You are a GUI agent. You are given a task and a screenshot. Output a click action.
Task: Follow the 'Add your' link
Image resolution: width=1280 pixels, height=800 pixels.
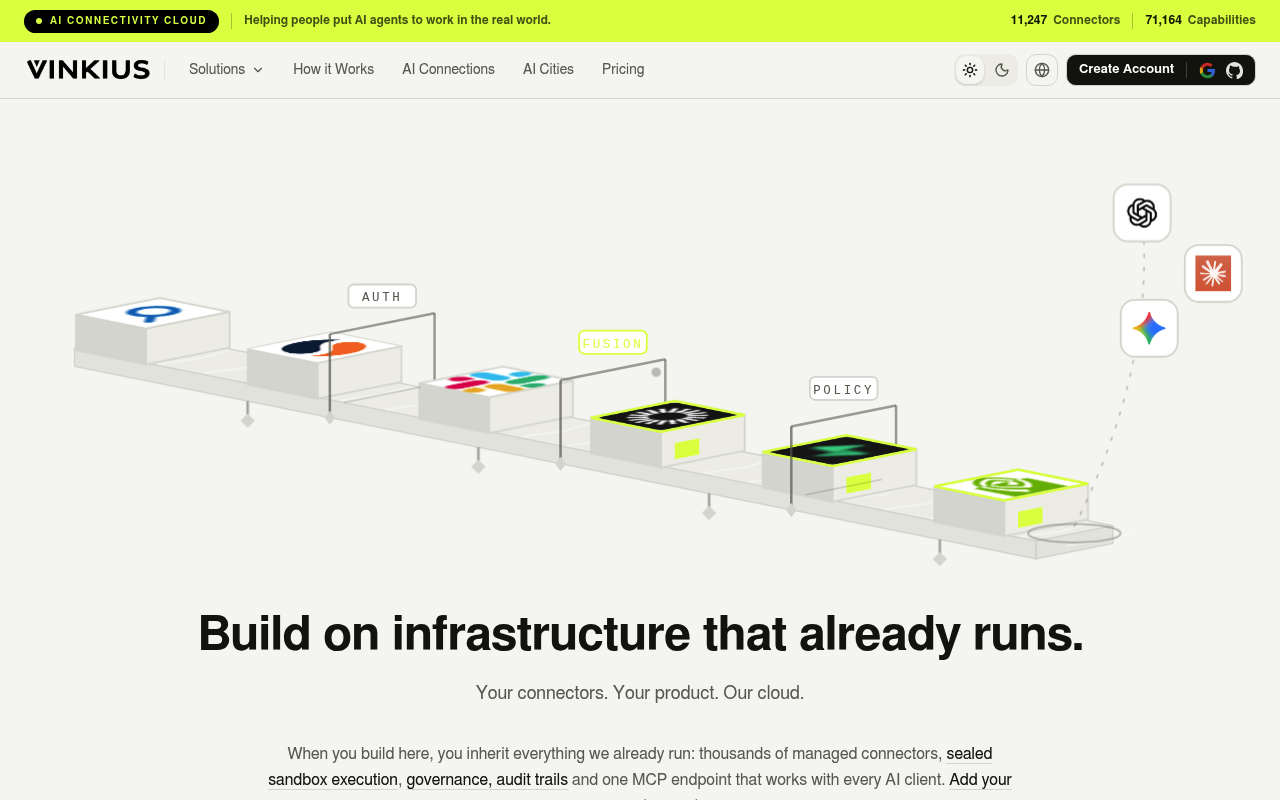click(980, 779)
